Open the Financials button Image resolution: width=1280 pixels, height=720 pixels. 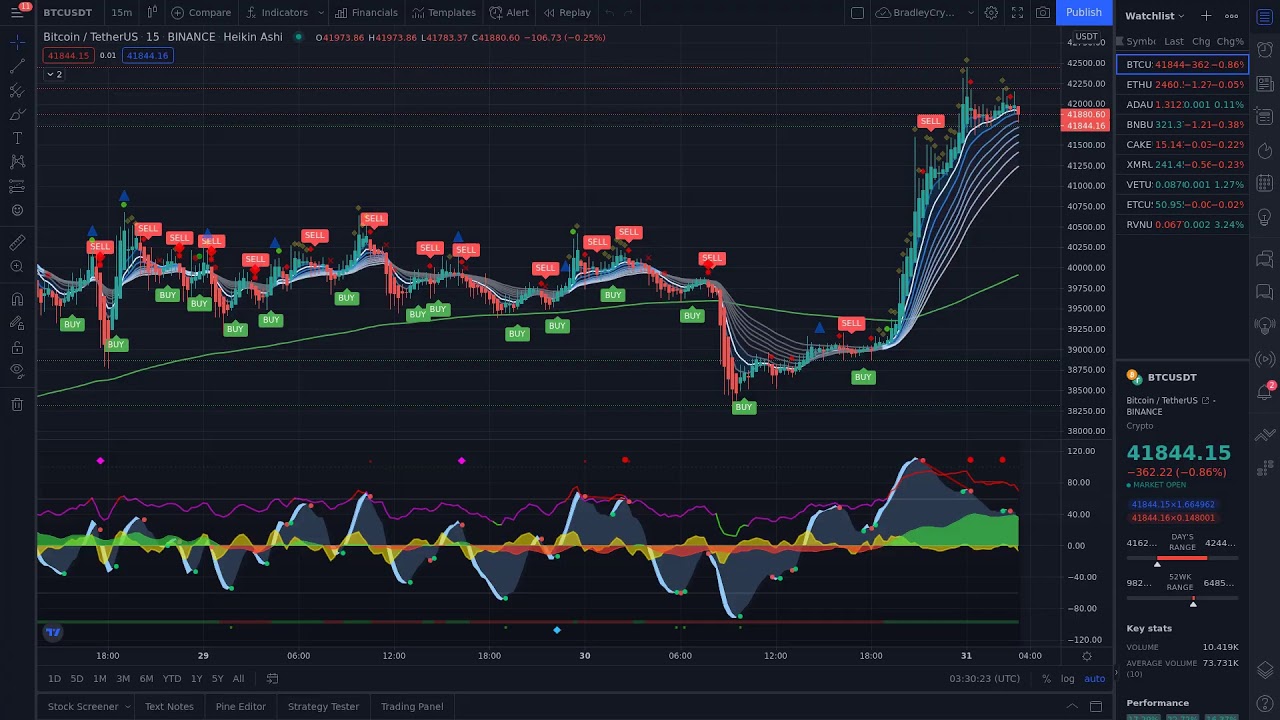click(366, 12)
